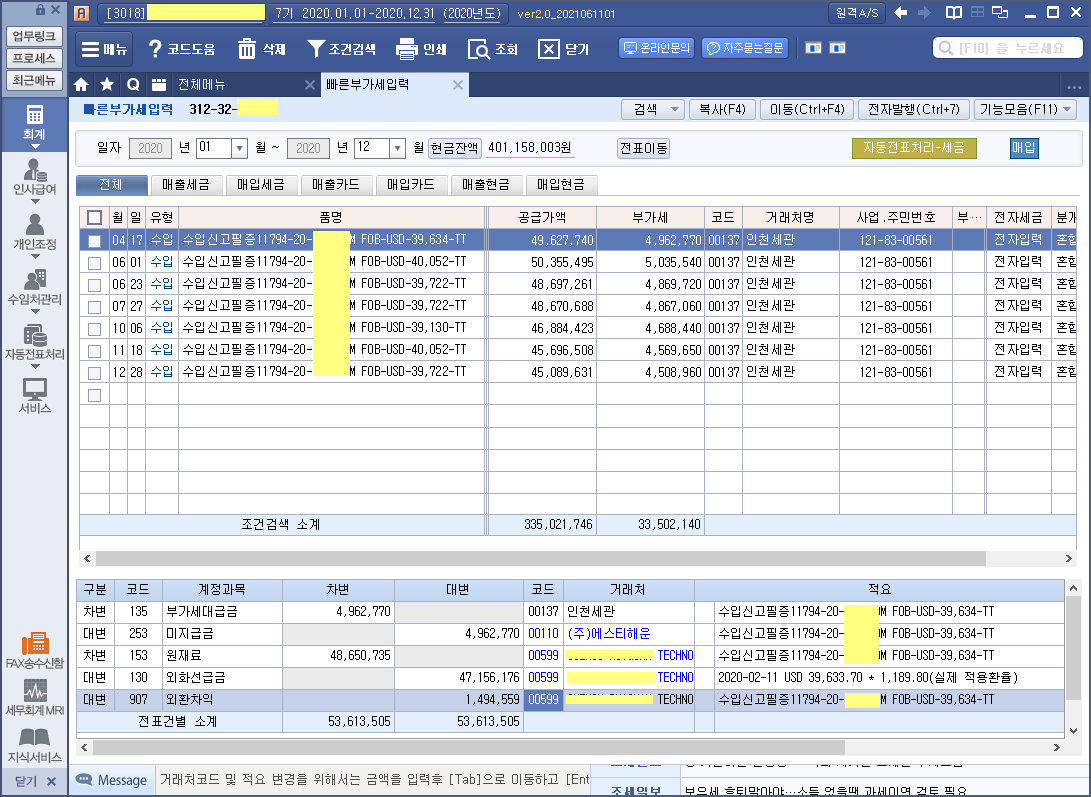1091x797 pixels.
Task: Open FAX송수신함 in sidebar
Action: coord(35,650)
